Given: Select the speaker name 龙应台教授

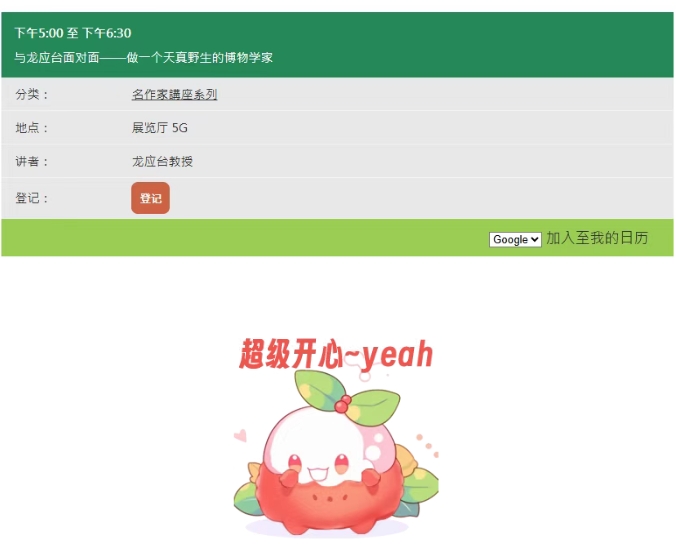Looking at the screenshot, I should point(162,161).
